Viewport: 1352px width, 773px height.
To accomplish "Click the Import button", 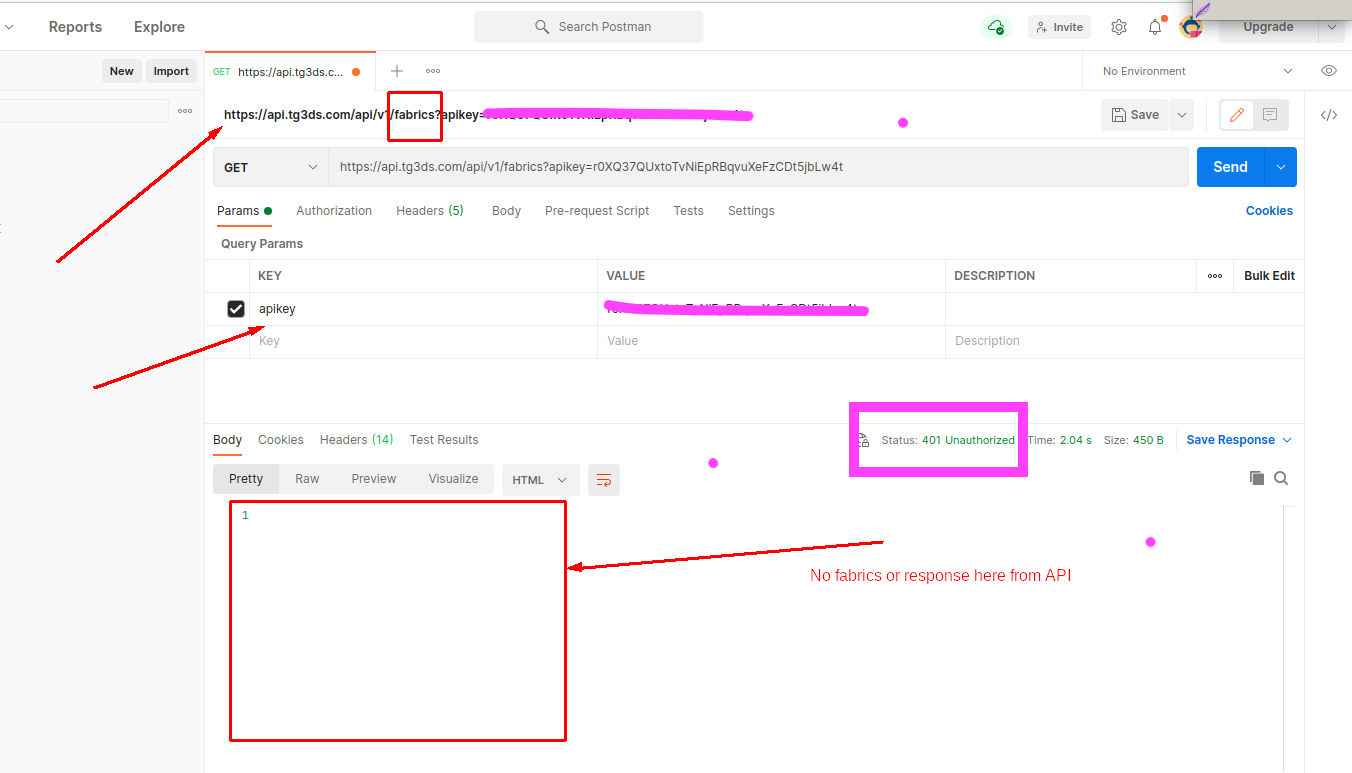I will [x=171, y=71].
